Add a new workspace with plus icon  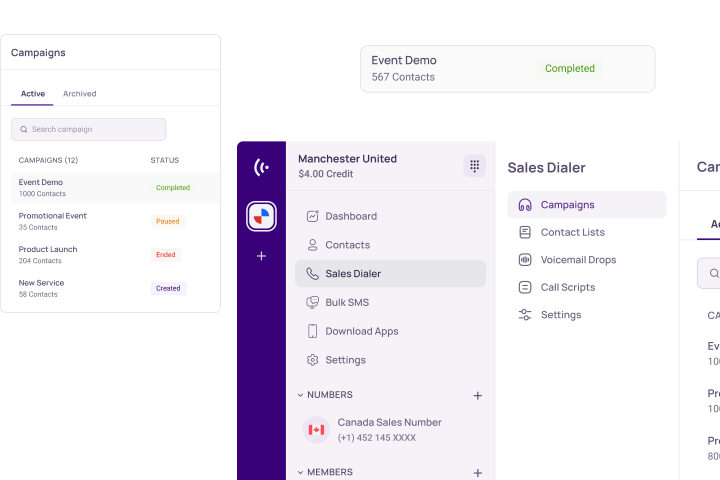[261, 256]
